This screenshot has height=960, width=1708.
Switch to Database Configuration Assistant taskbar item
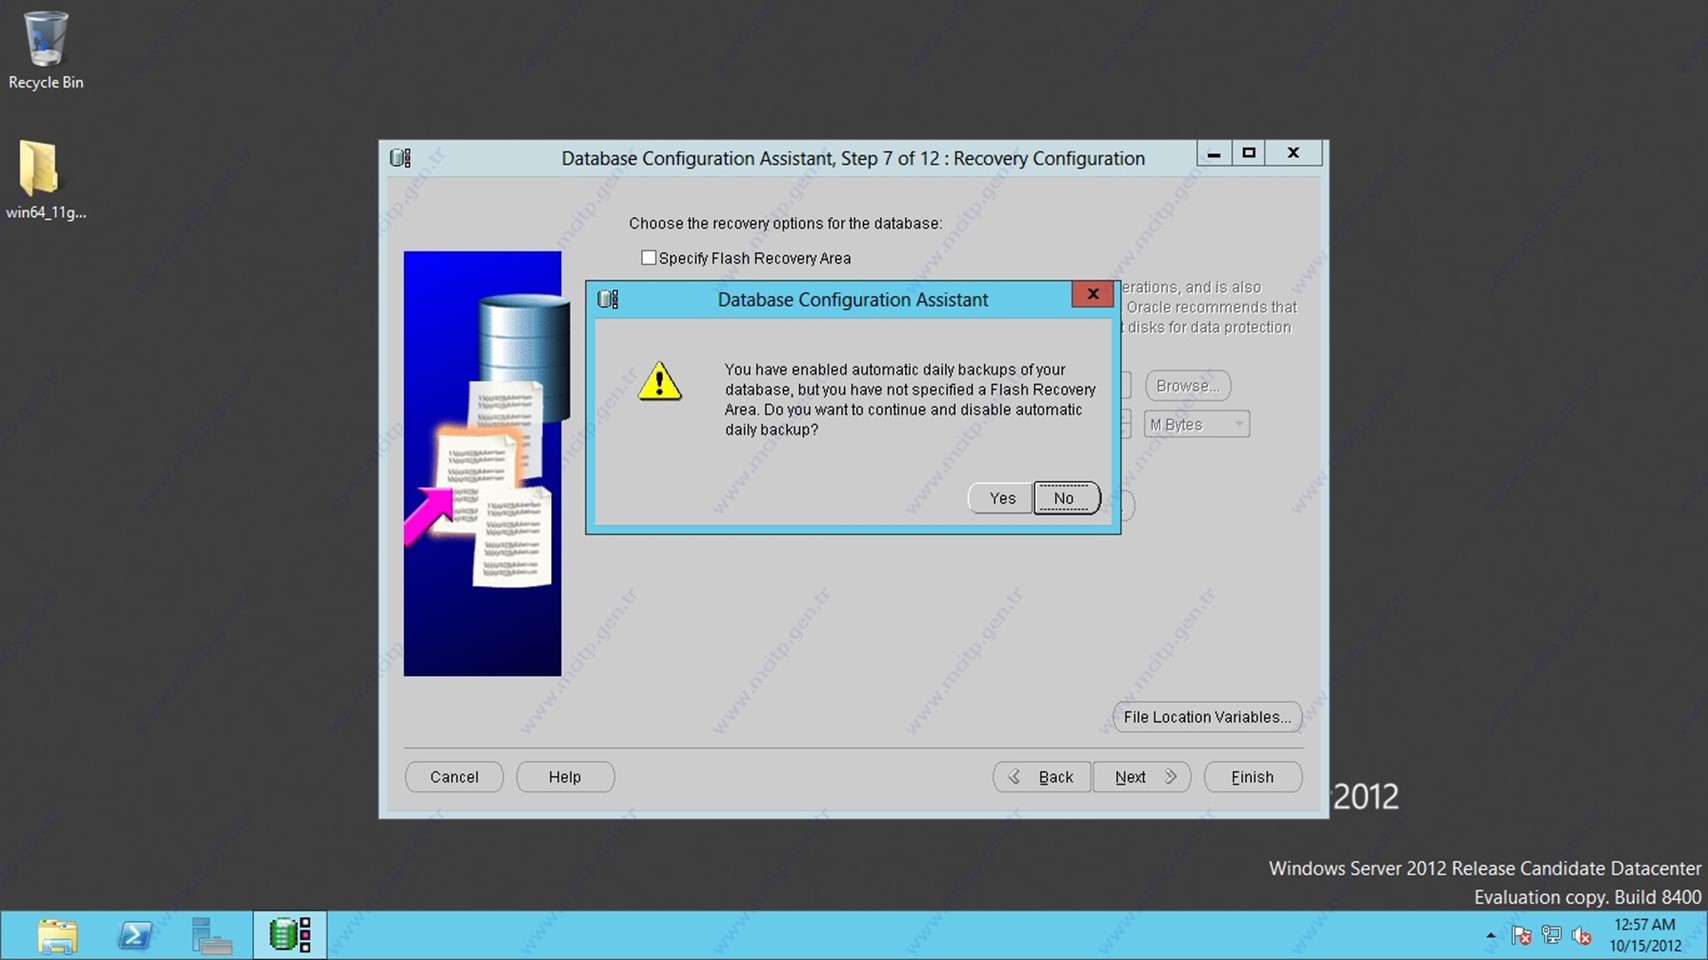290,936
